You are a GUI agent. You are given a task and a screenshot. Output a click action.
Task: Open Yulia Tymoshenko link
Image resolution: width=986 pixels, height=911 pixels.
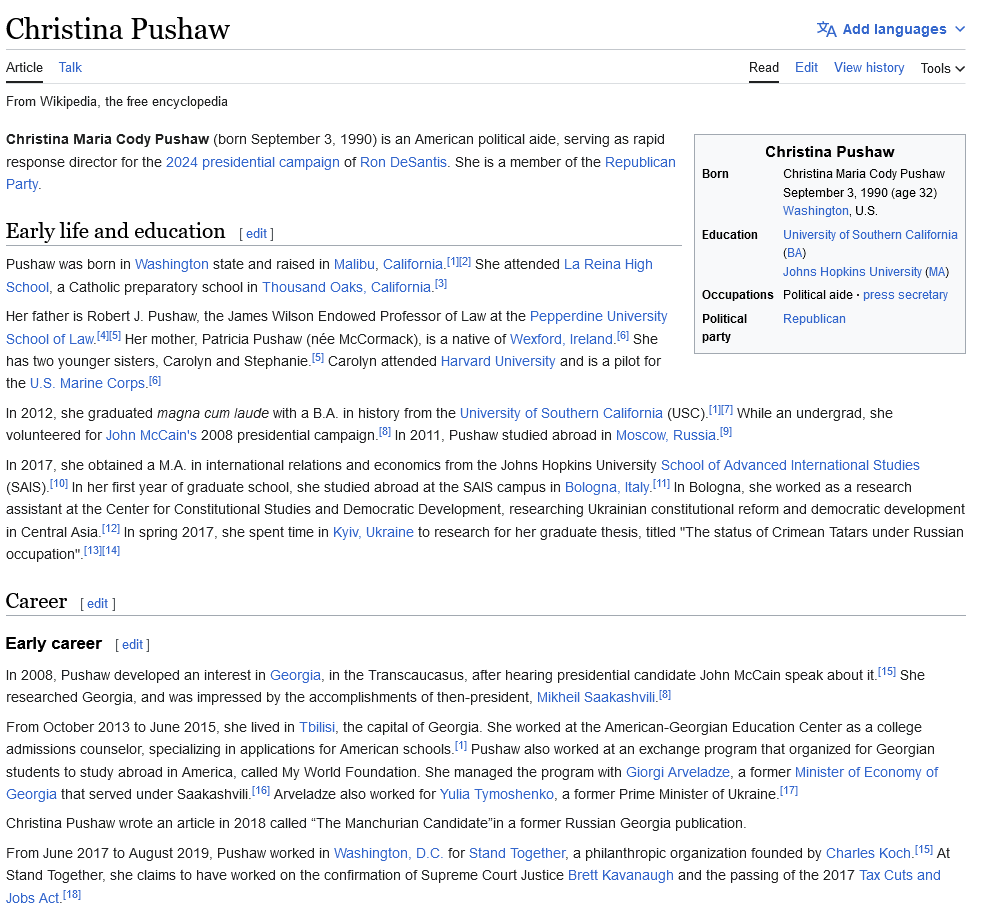click(x=497, y=794)
